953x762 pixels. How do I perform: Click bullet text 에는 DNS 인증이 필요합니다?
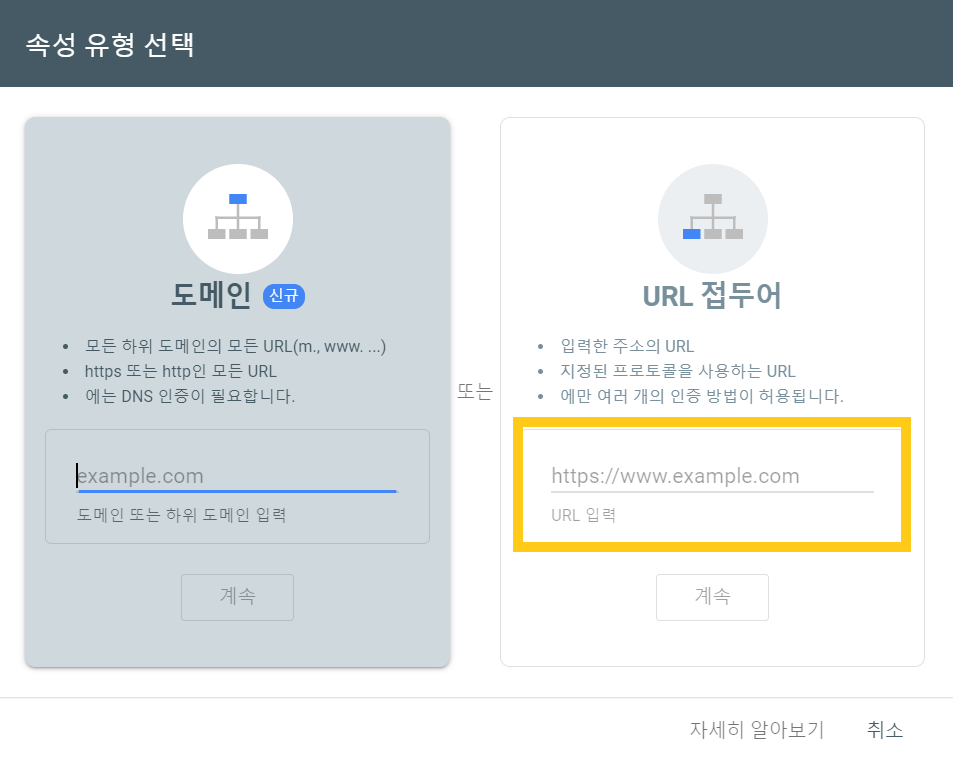coord(190,396)
